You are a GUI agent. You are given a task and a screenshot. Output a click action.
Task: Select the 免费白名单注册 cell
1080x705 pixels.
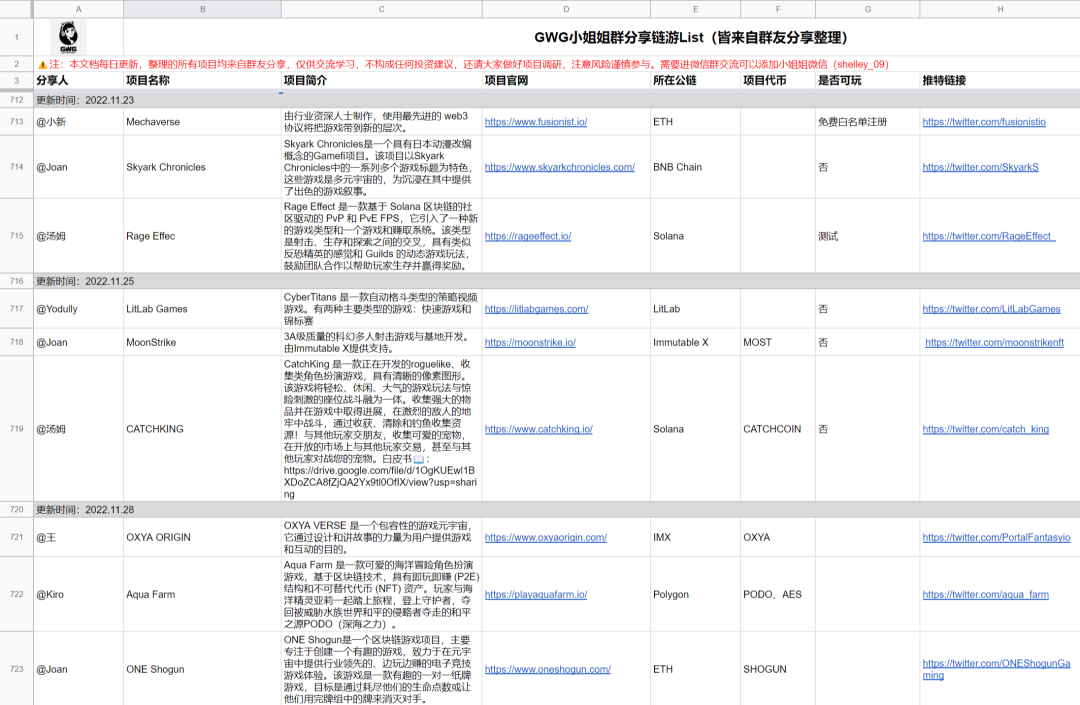(867, 122)
